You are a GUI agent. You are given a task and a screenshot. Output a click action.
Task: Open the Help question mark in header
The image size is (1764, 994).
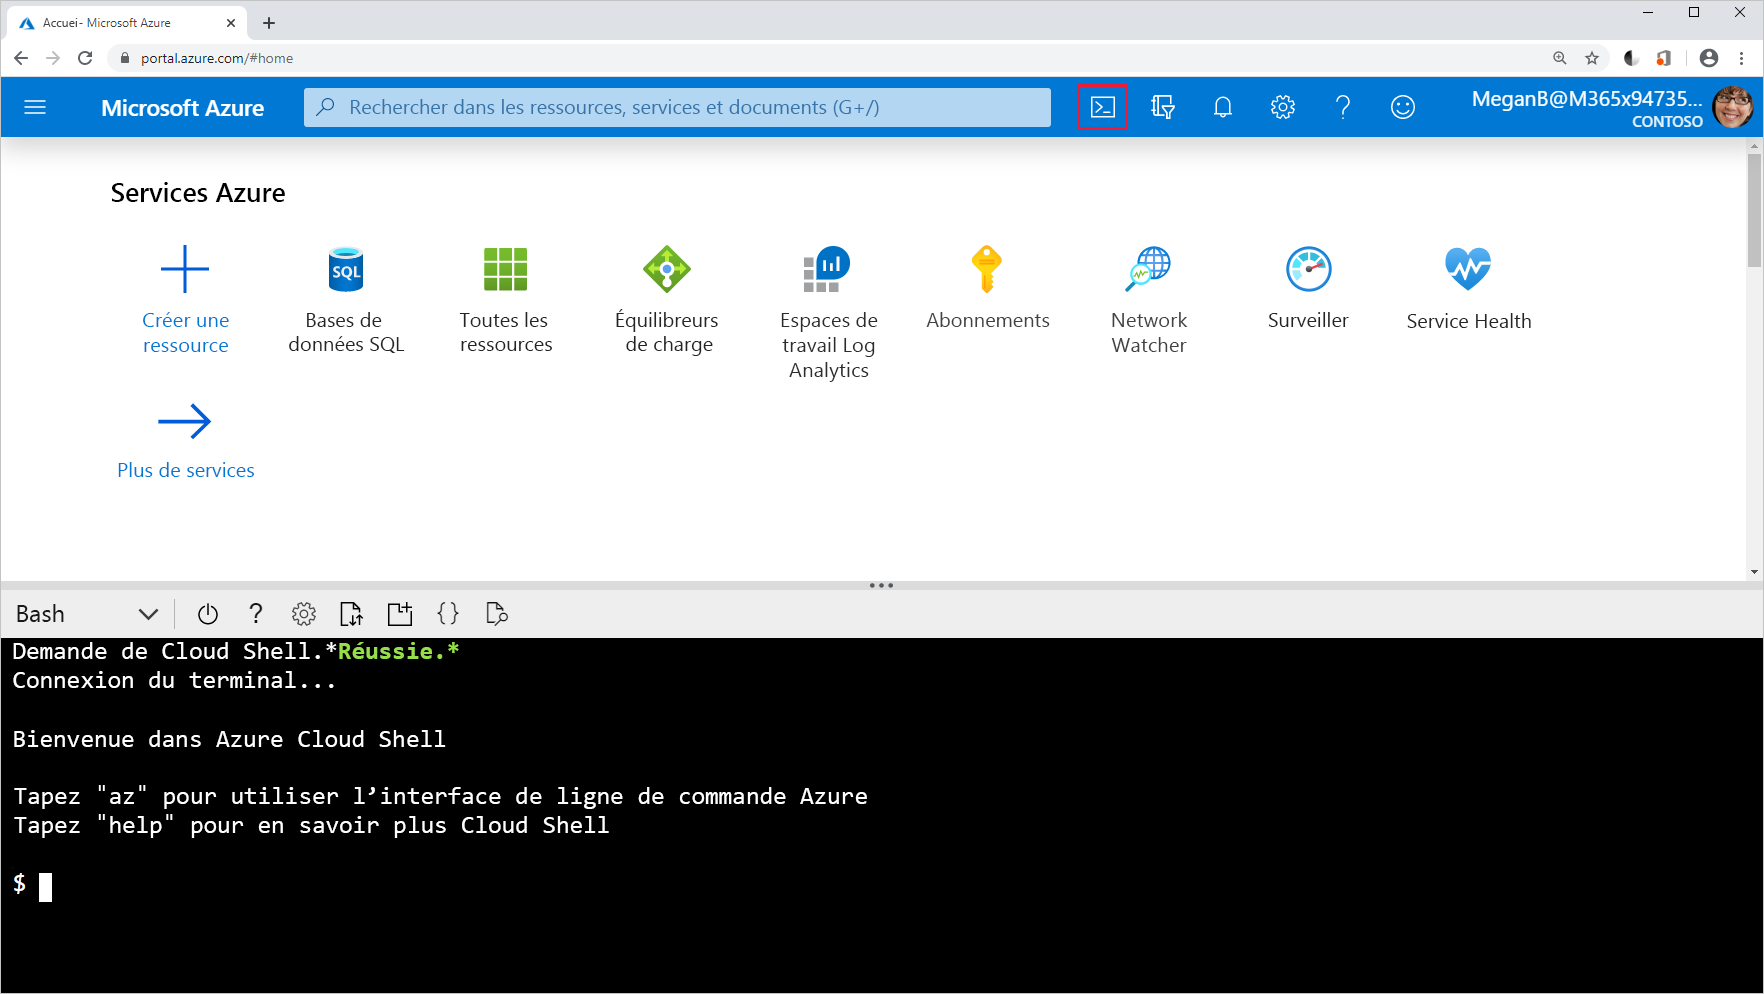coord(1342,107)
